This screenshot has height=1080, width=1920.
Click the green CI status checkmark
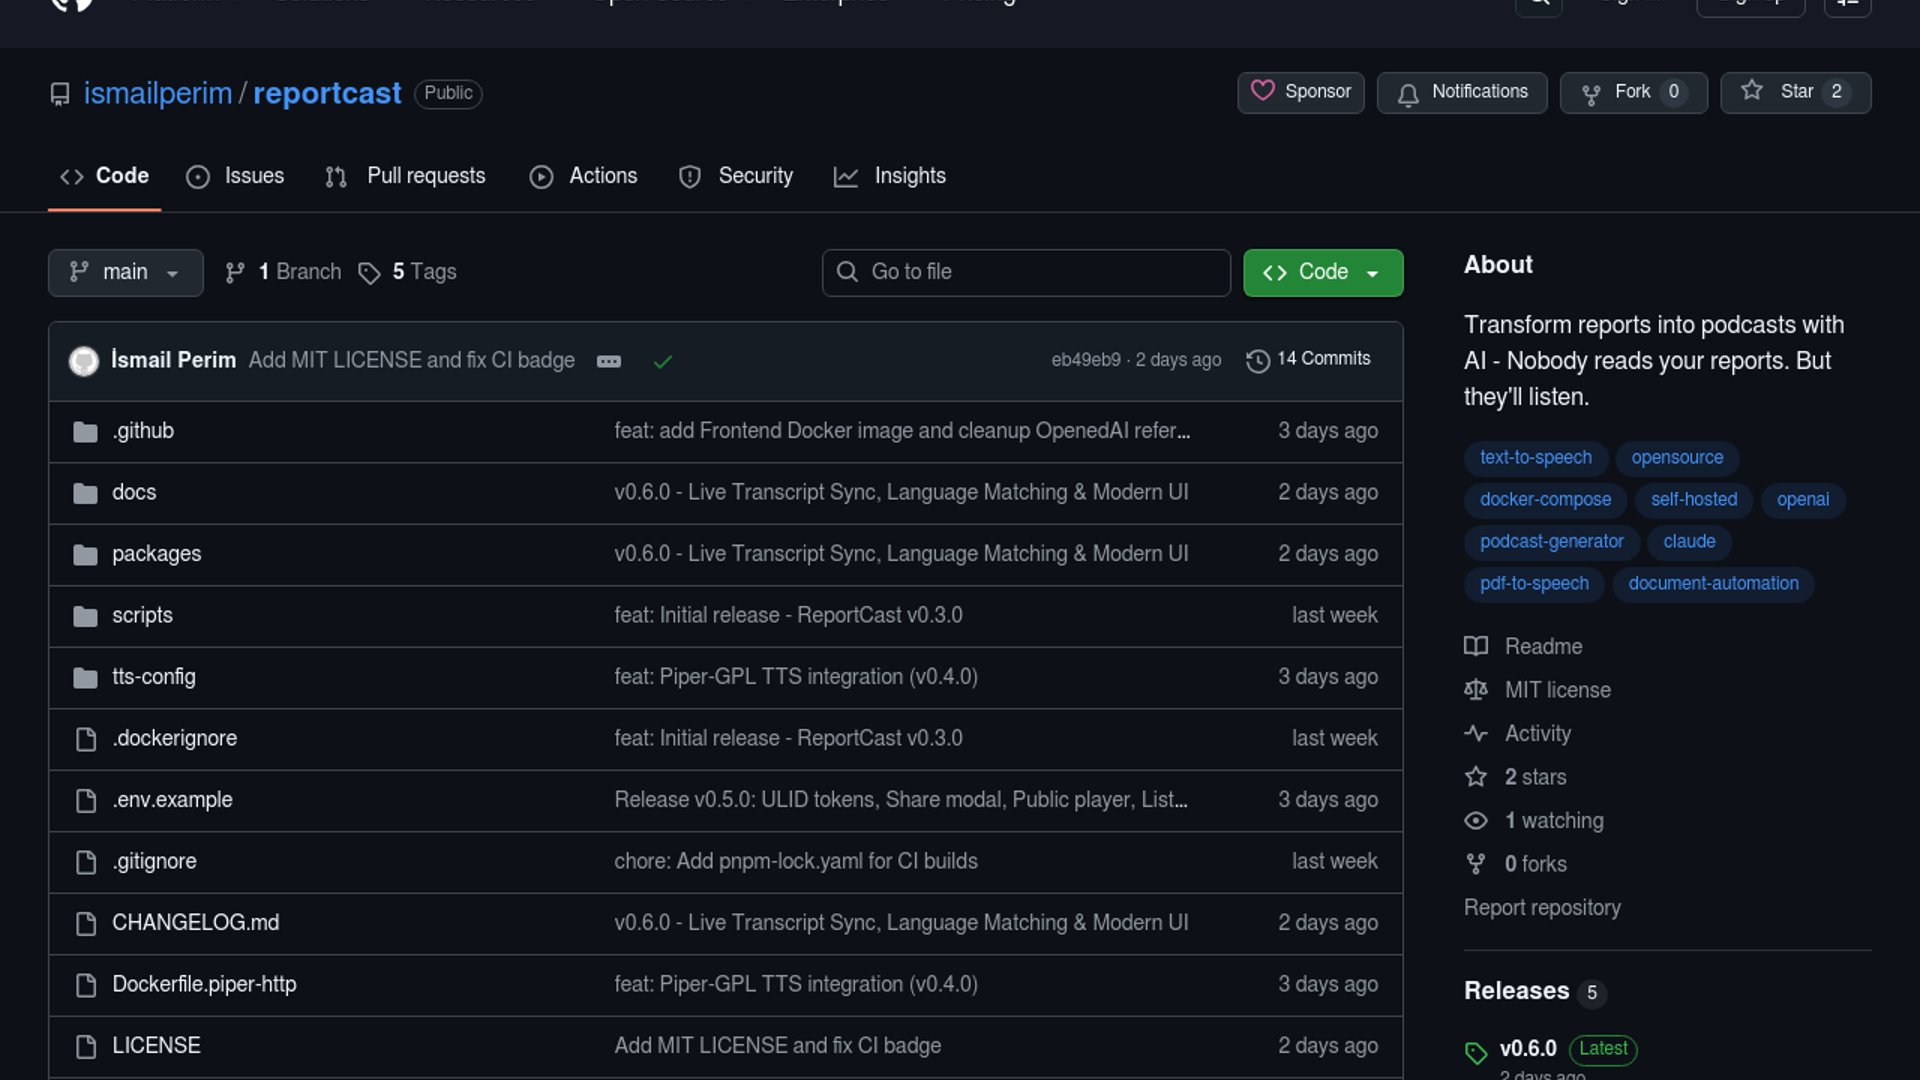(662, 361)
